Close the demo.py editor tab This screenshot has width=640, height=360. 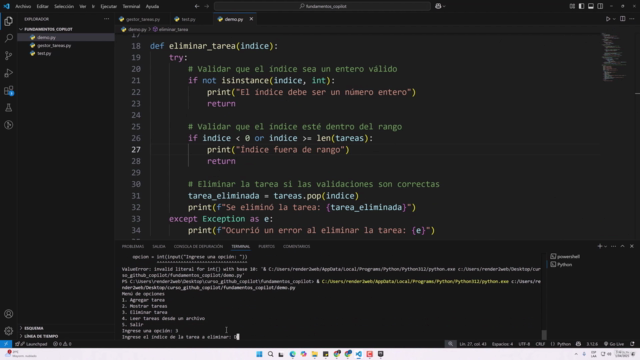[251, 19]
